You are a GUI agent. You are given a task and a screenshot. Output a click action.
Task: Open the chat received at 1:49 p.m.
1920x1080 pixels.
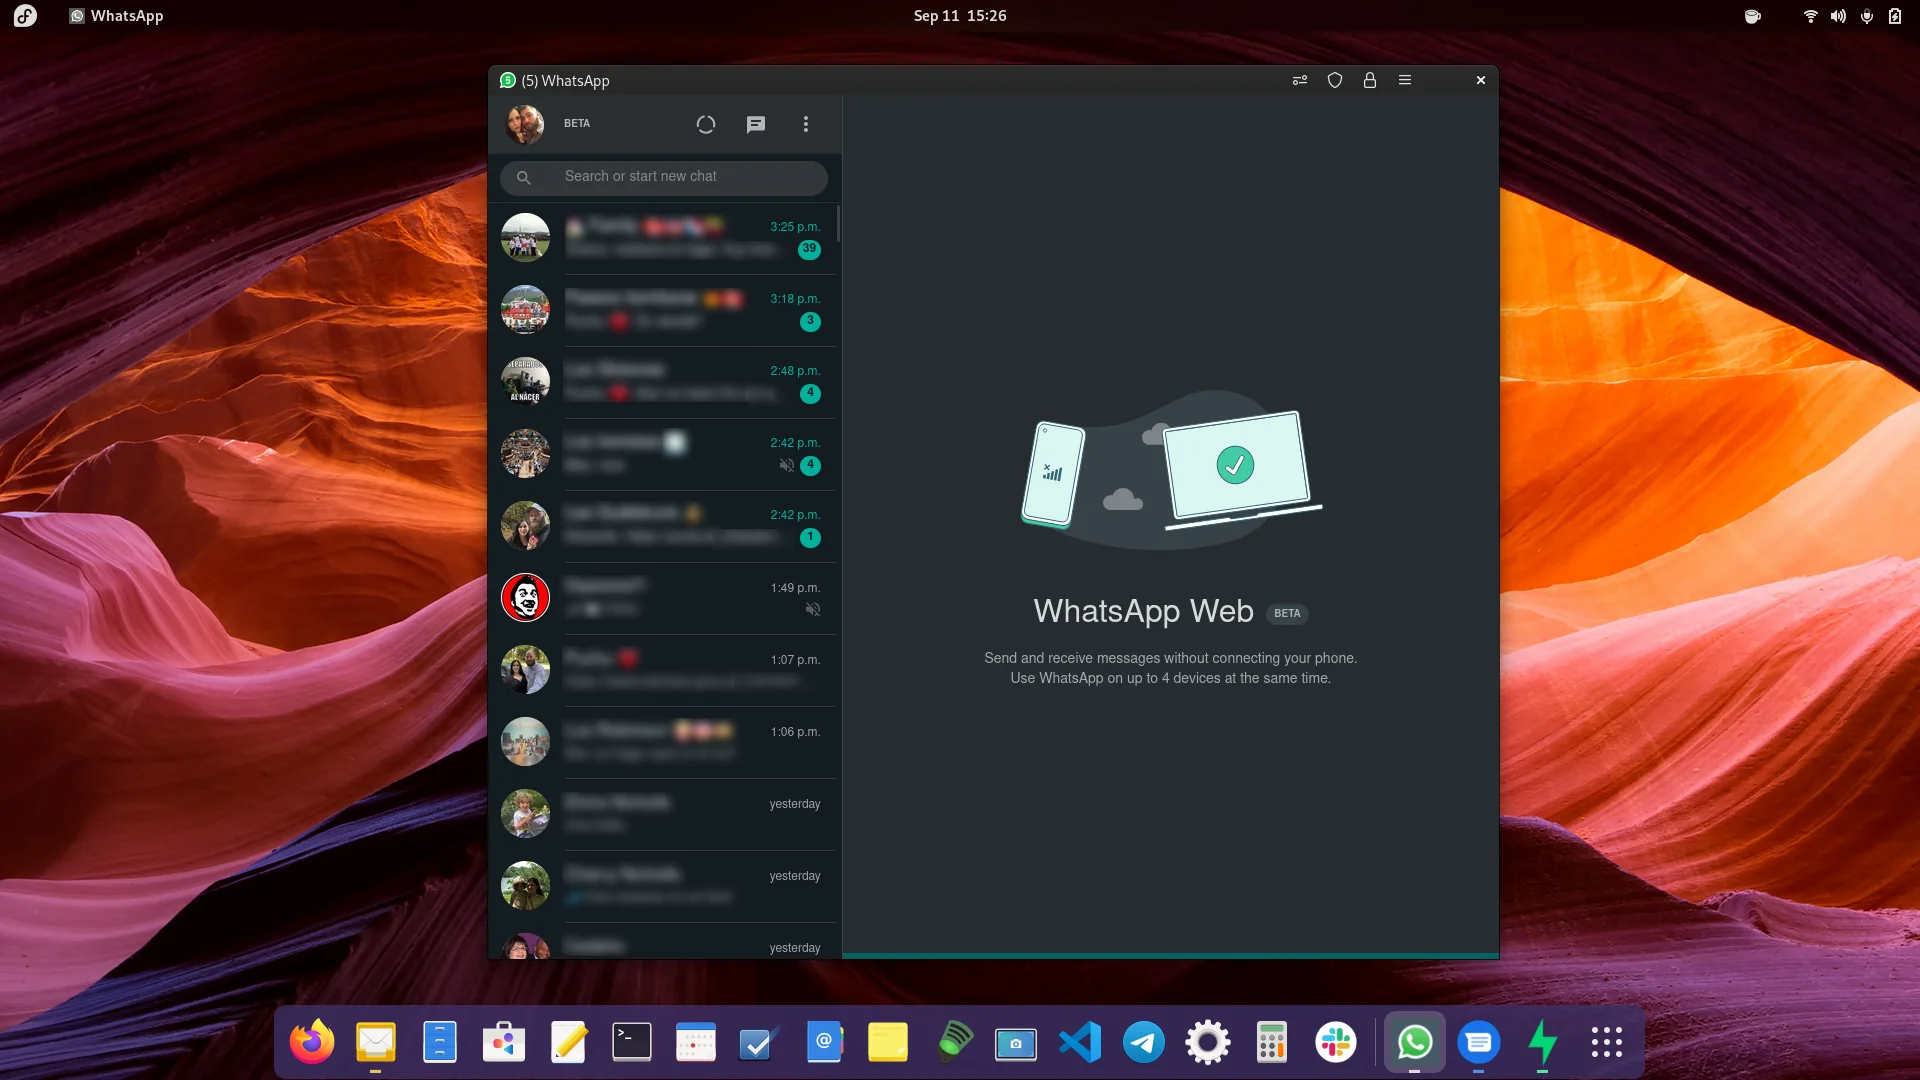pyautogui.click(x=664, y=598)
